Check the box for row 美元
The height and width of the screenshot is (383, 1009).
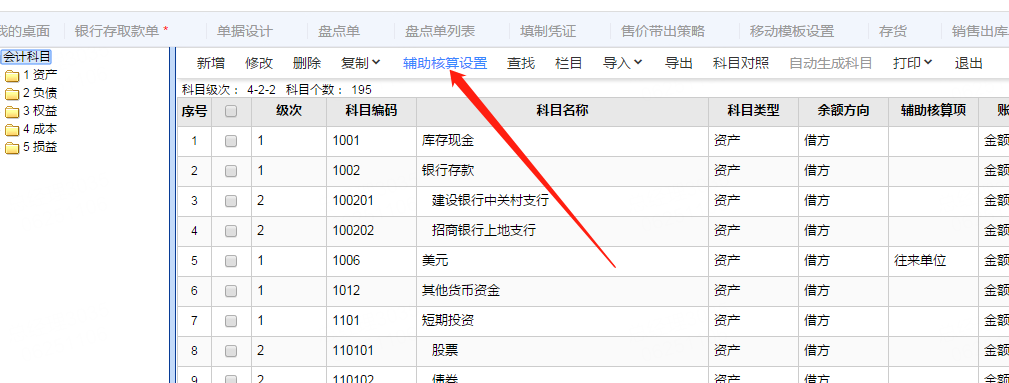coord(231,261)
